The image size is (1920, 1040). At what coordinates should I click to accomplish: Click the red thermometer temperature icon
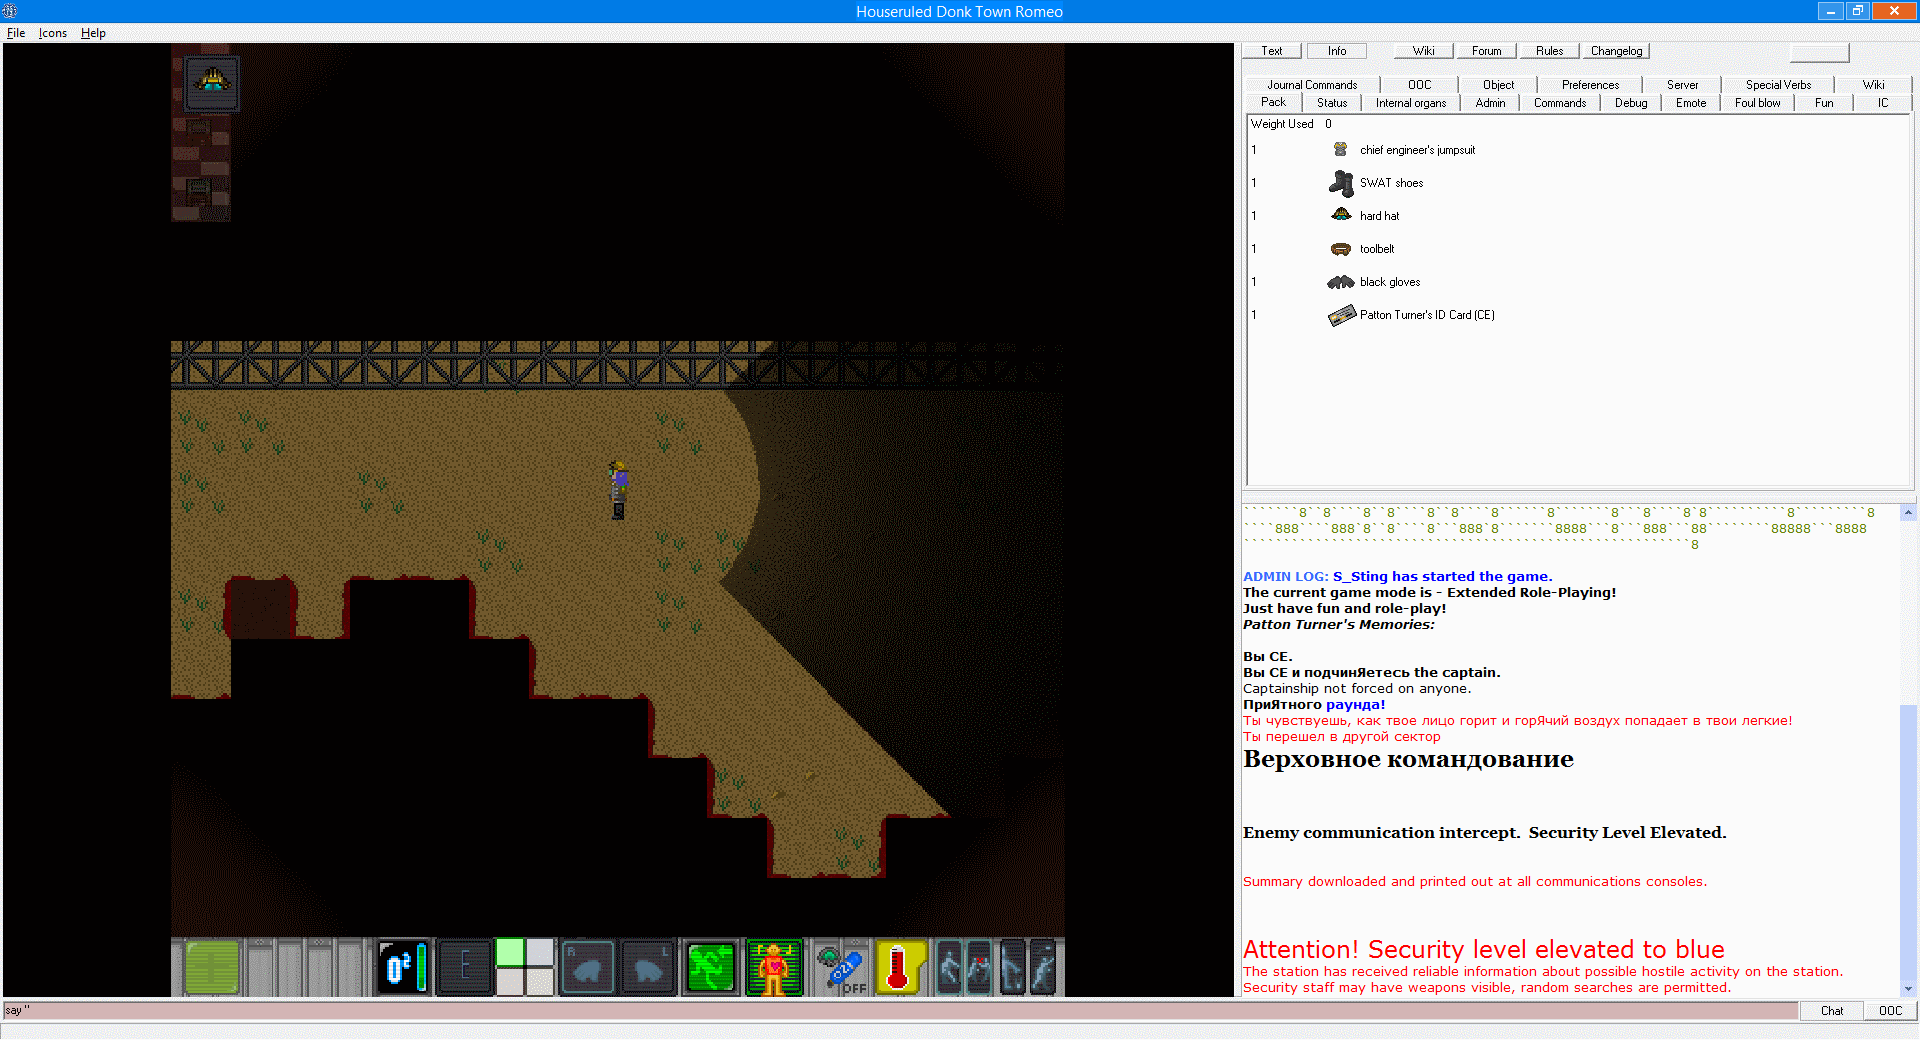pyautogui.click(x=900, y=968)
